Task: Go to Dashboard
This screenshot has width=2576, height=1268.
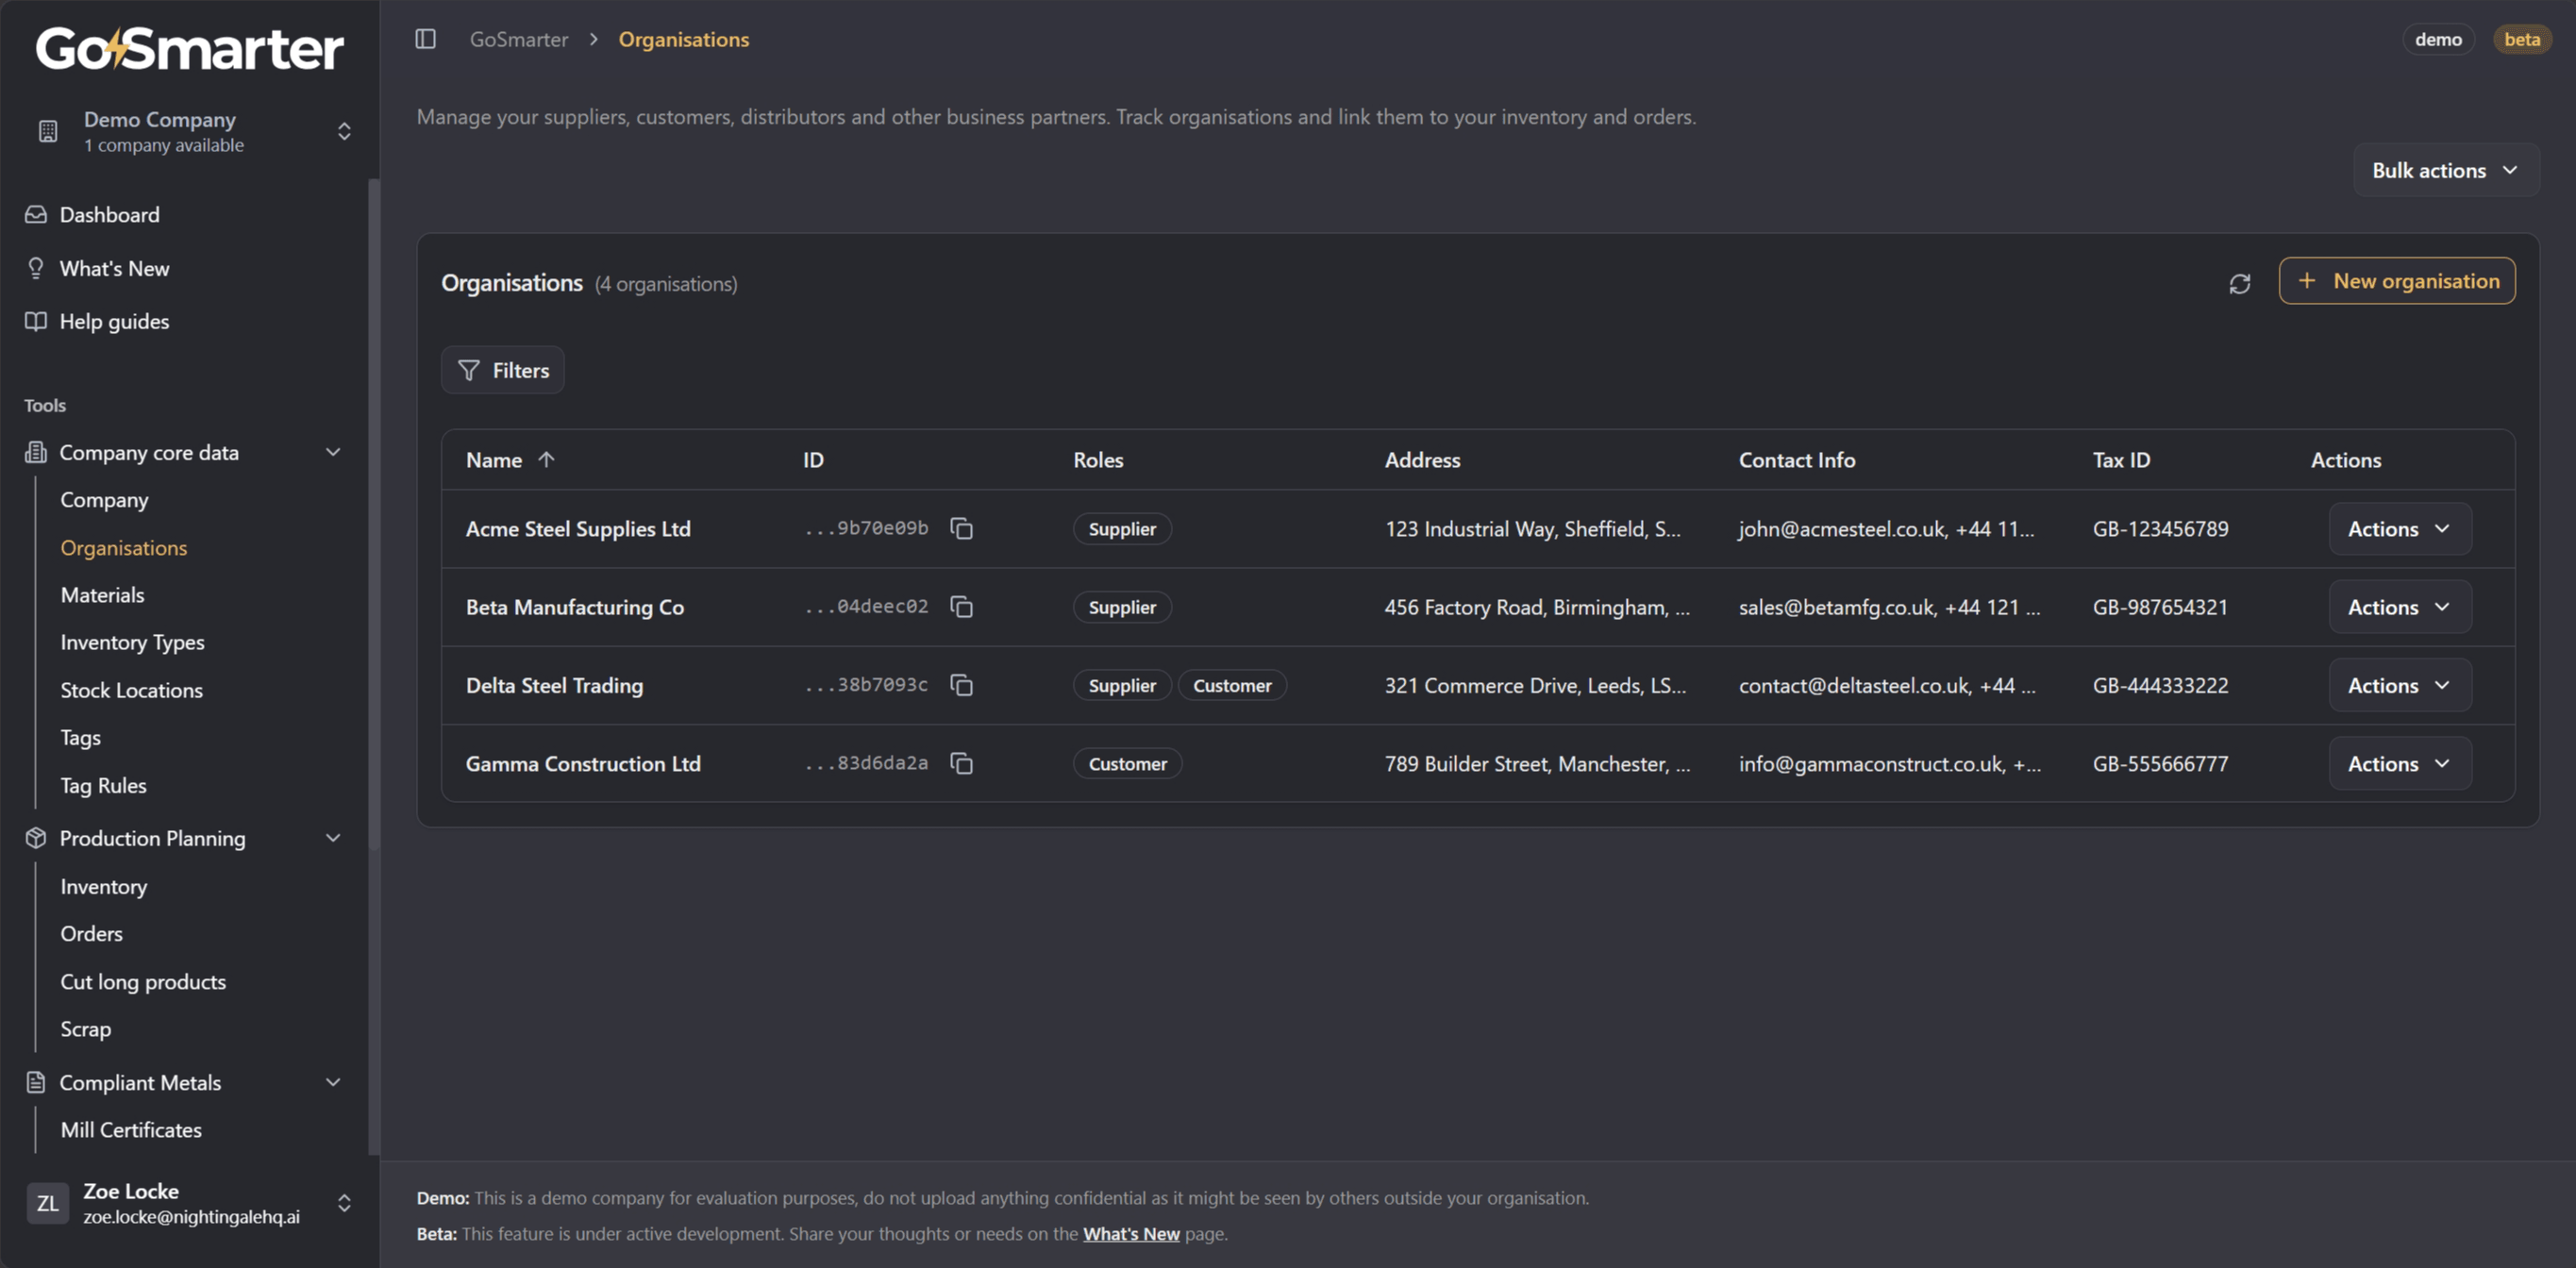Action: pyautogui.click(x=109, y=214)
